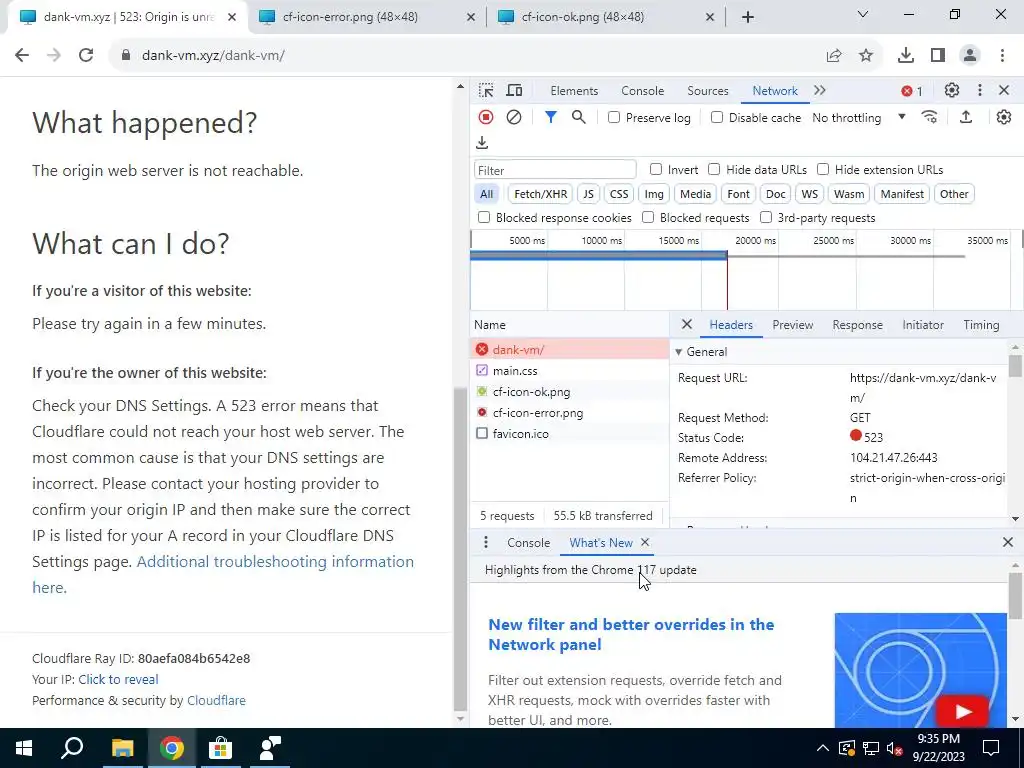Open Chrome three-dot menu

1002,56
